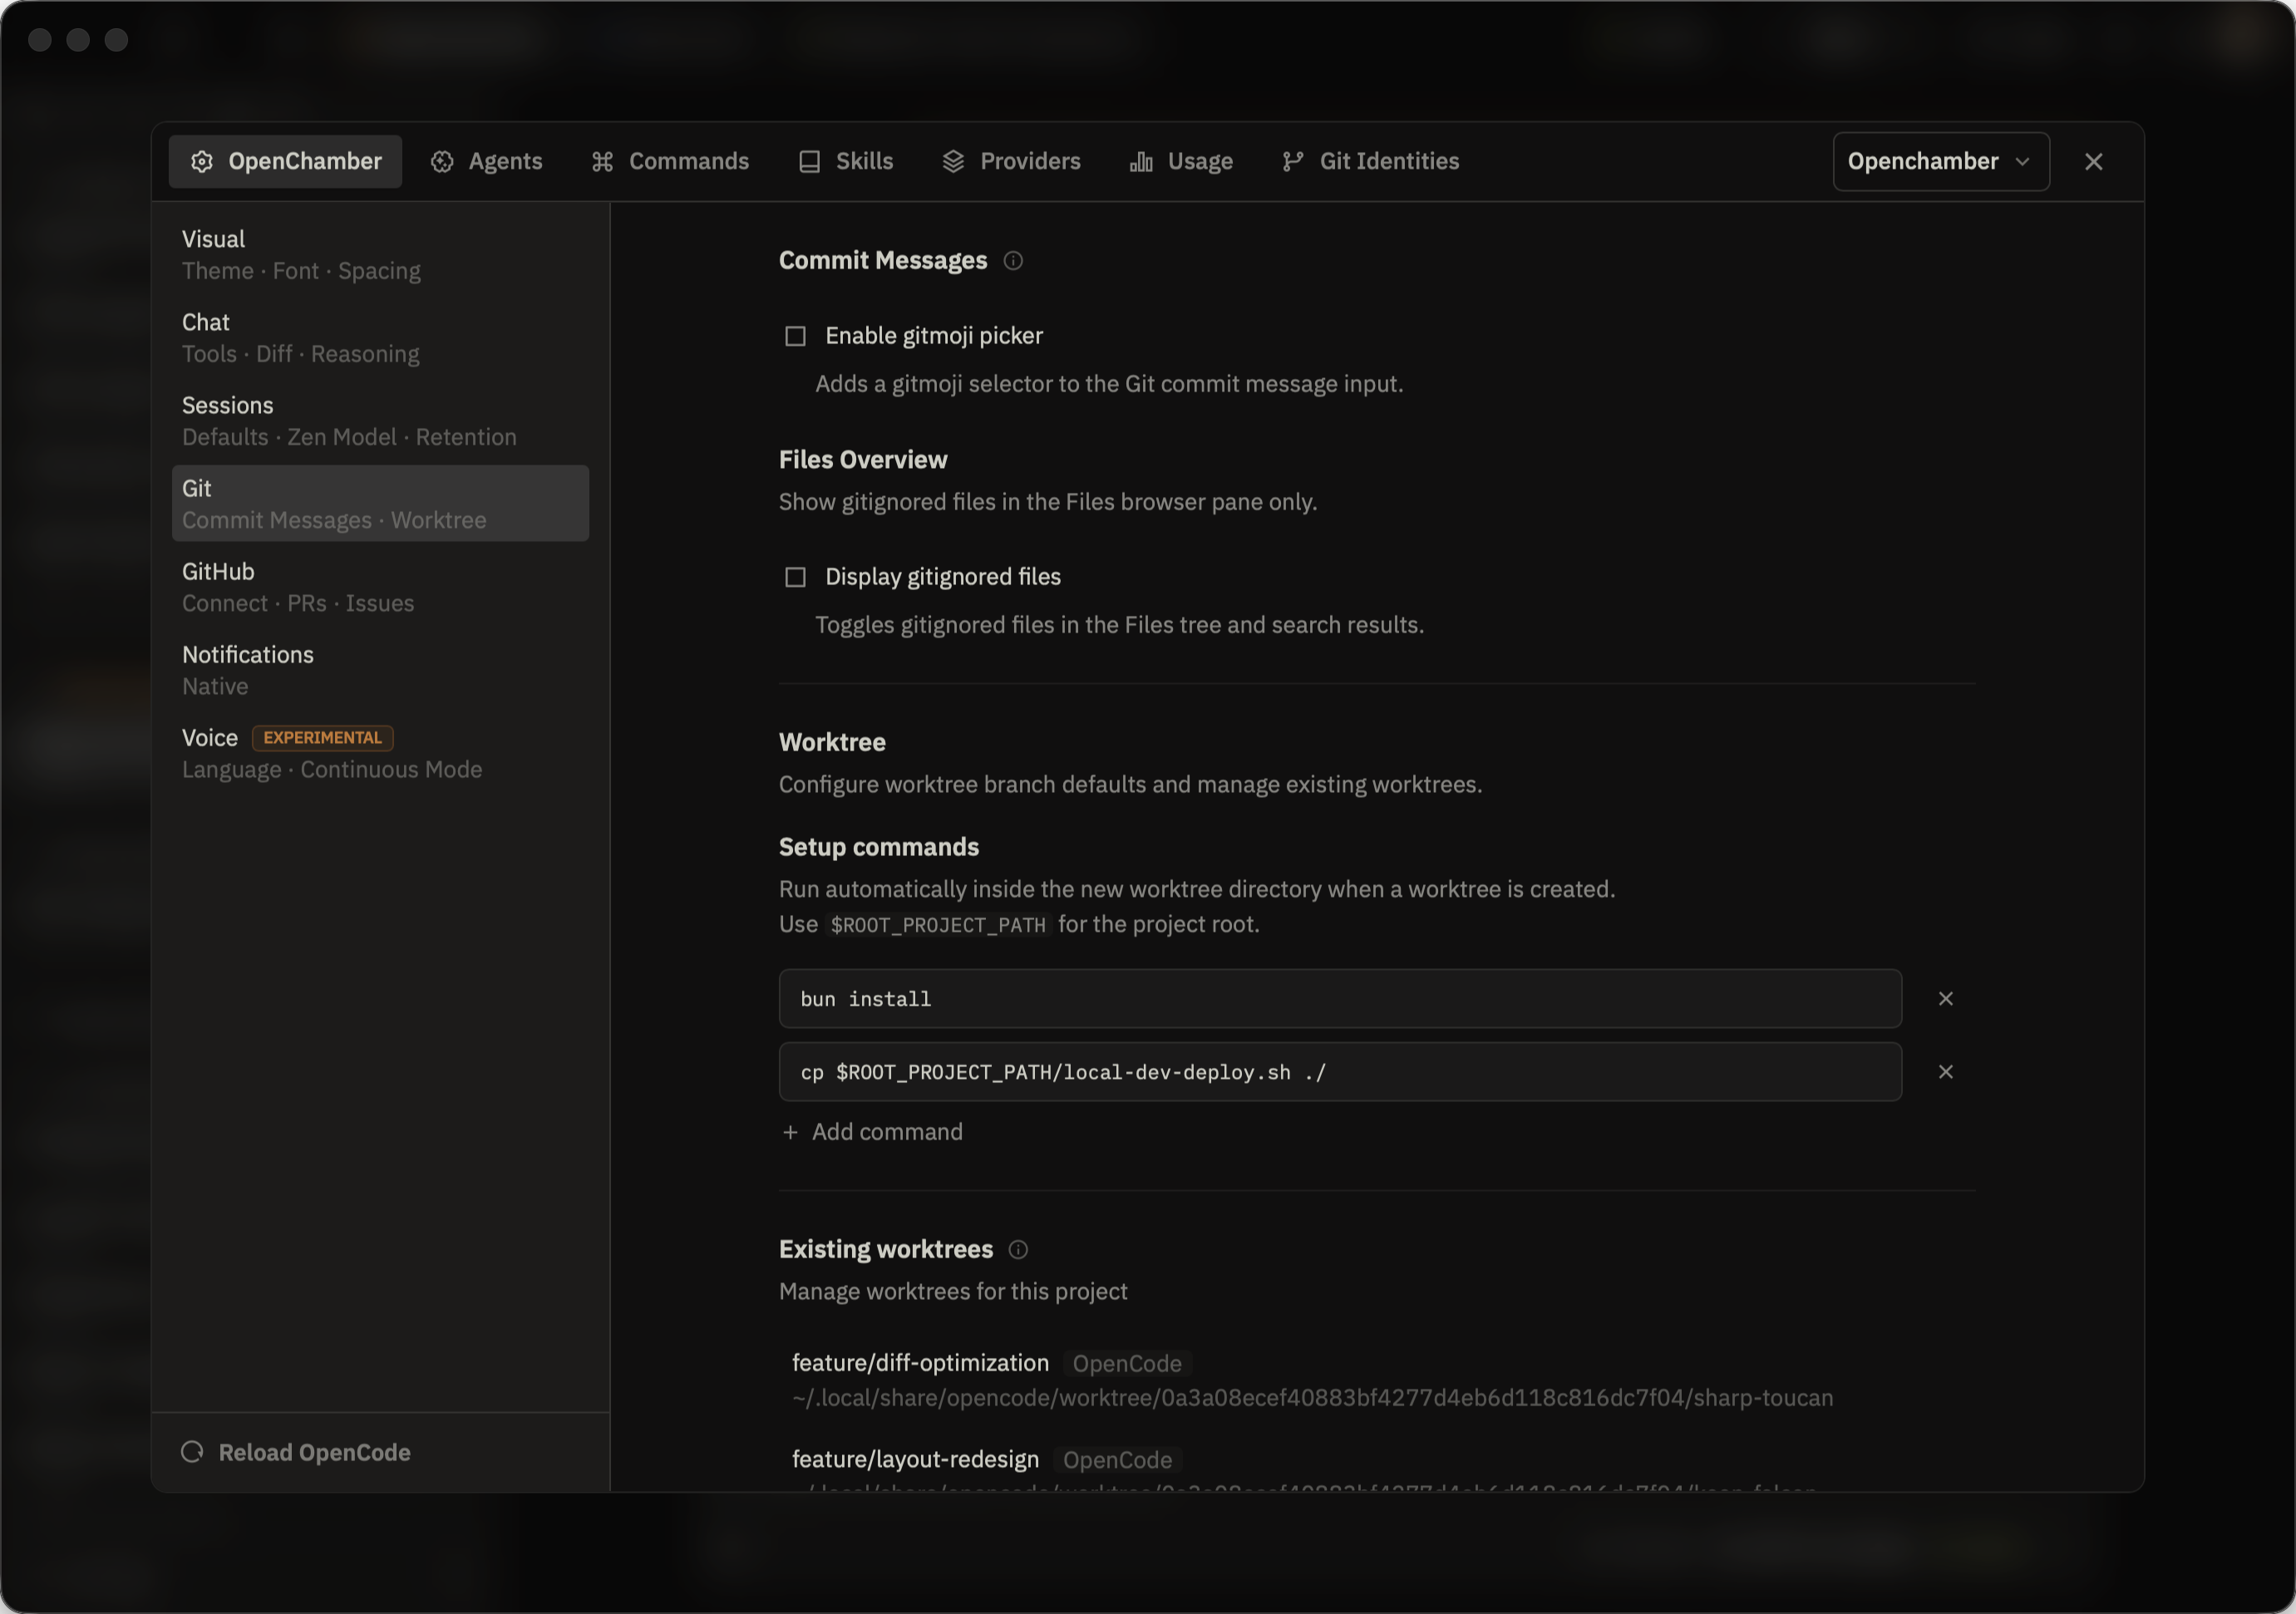Click the Agents tab icon

pos(442,162)
